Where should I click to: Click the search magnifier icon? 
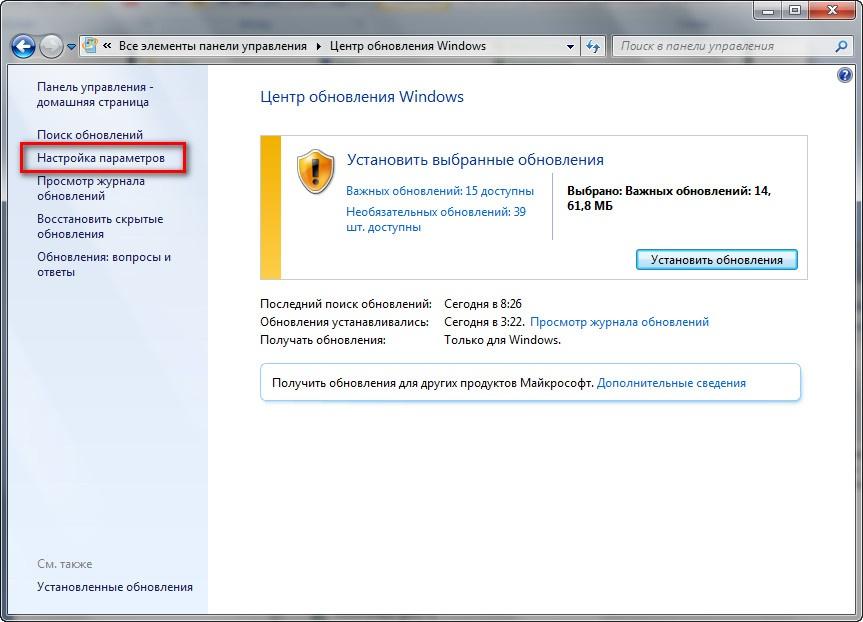(841, 46)
